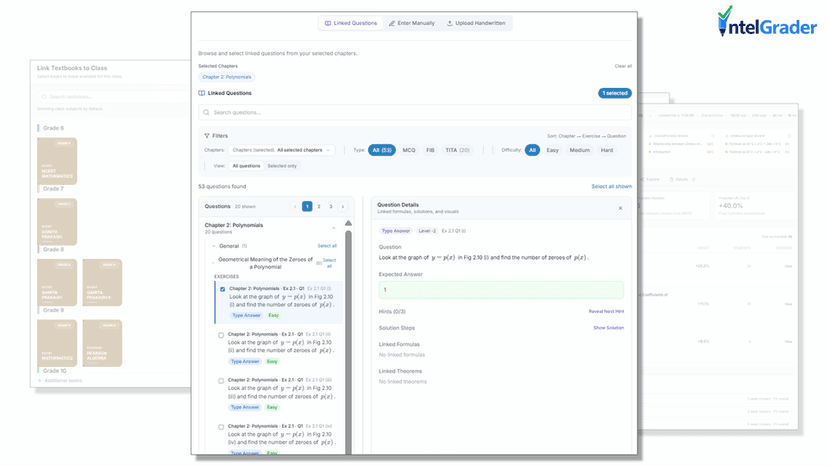Click the Linked Questions book icon heading
The width and height of the screenshot is (828, 466).
[x=201, y=93]
